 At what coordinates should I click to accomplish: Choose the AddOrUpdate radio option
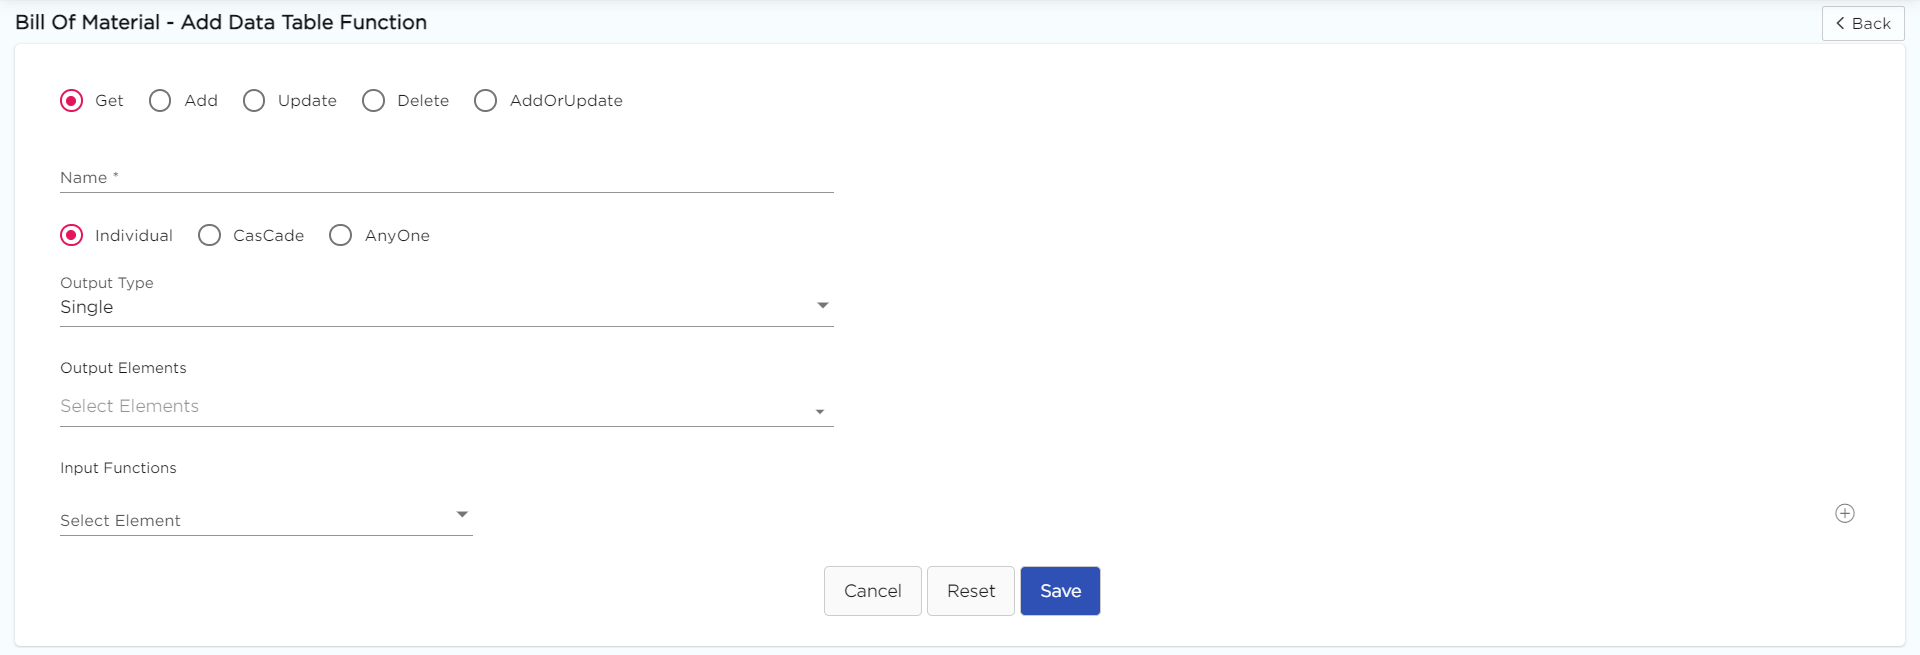(486, 101)
